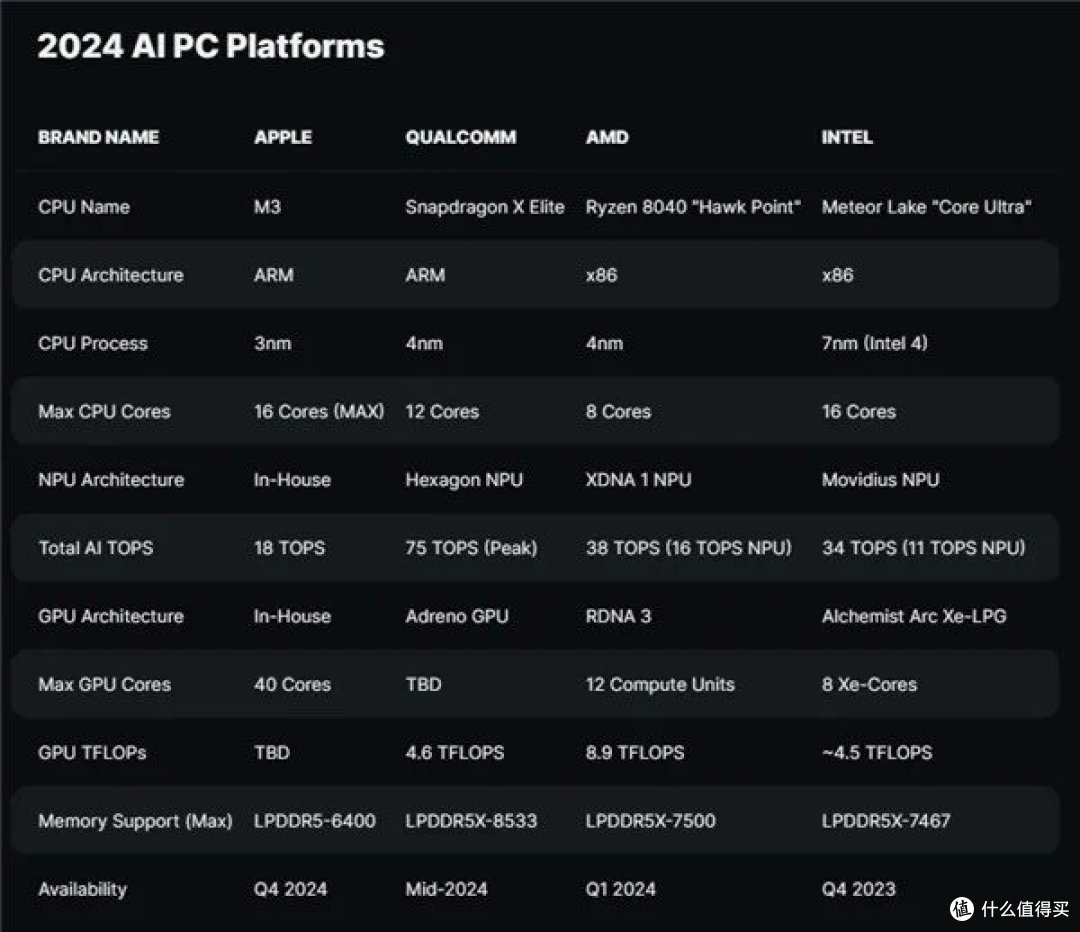Select the BRAND NAME header cell

[x=98, y=137]
